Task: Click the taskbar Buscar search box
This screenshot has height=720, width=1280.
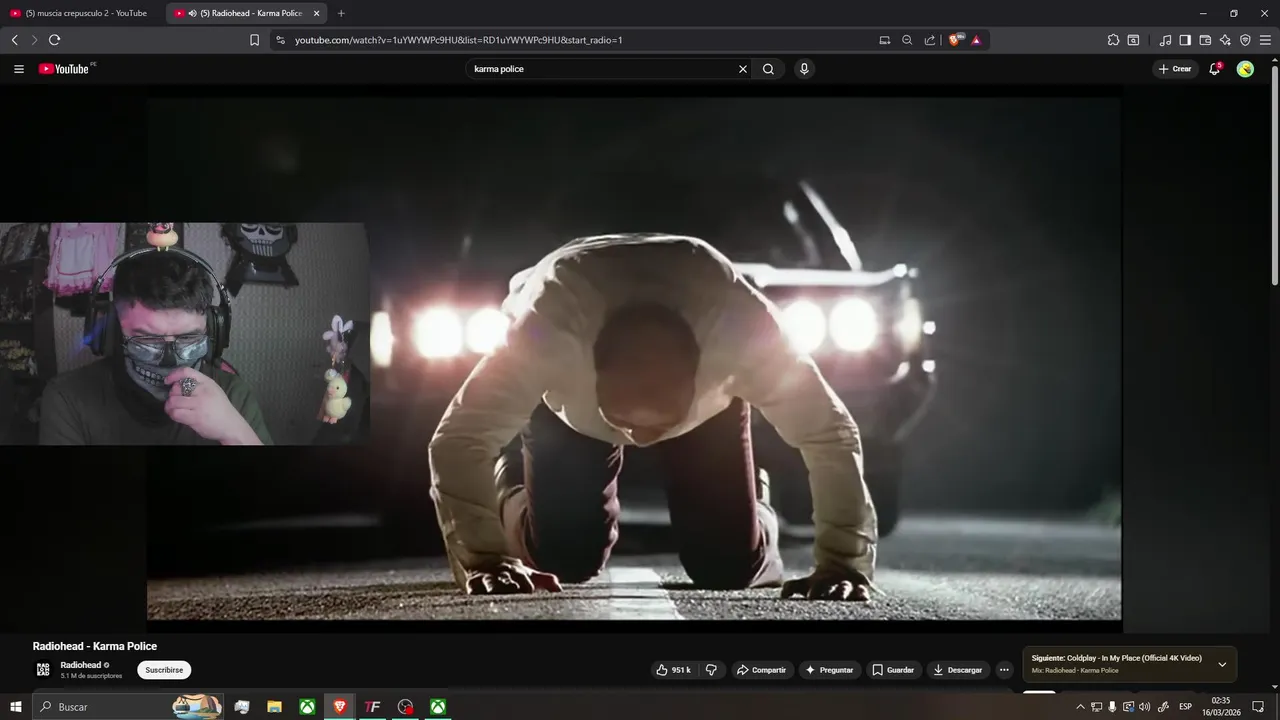Action: (128, 707)
